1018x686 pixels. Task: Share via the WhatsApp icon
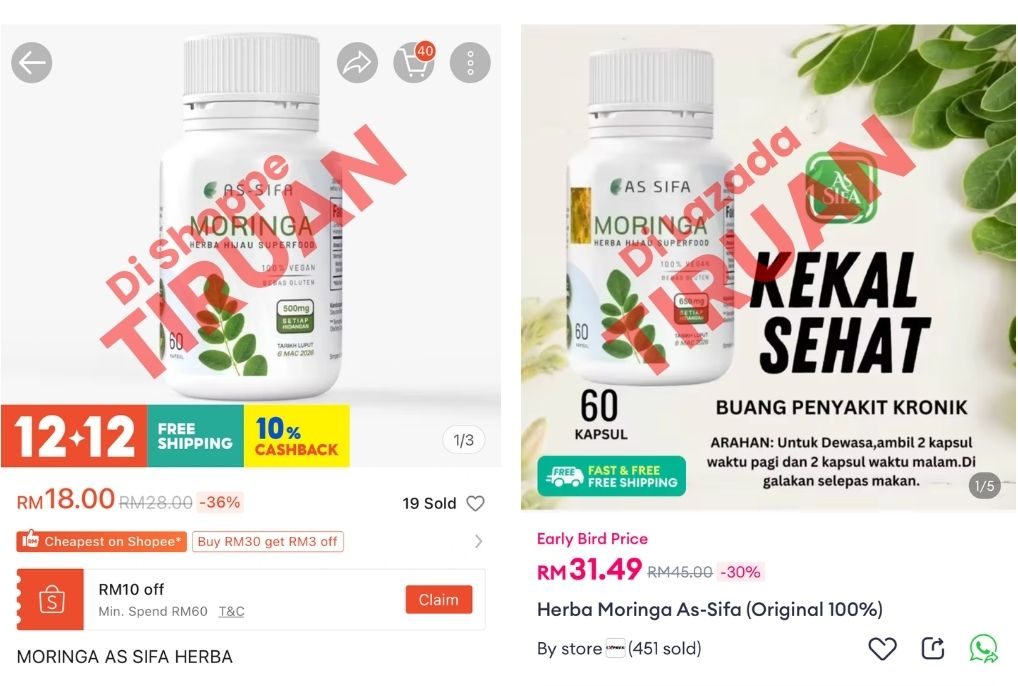(984, 648)
